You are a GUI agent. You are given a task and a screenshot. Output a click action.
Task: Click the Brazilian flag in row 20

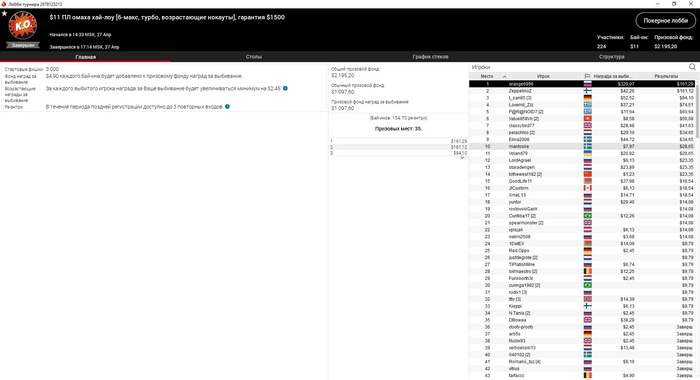588,216
